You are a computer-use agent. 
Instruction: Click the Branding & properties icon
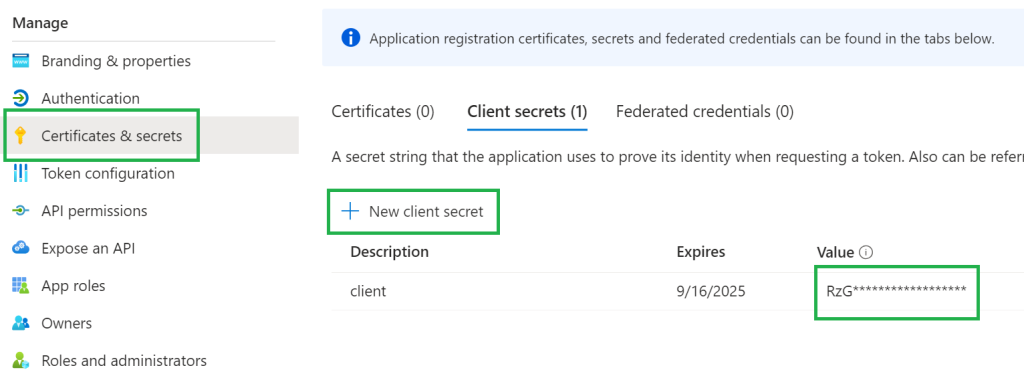click(21, 61)
